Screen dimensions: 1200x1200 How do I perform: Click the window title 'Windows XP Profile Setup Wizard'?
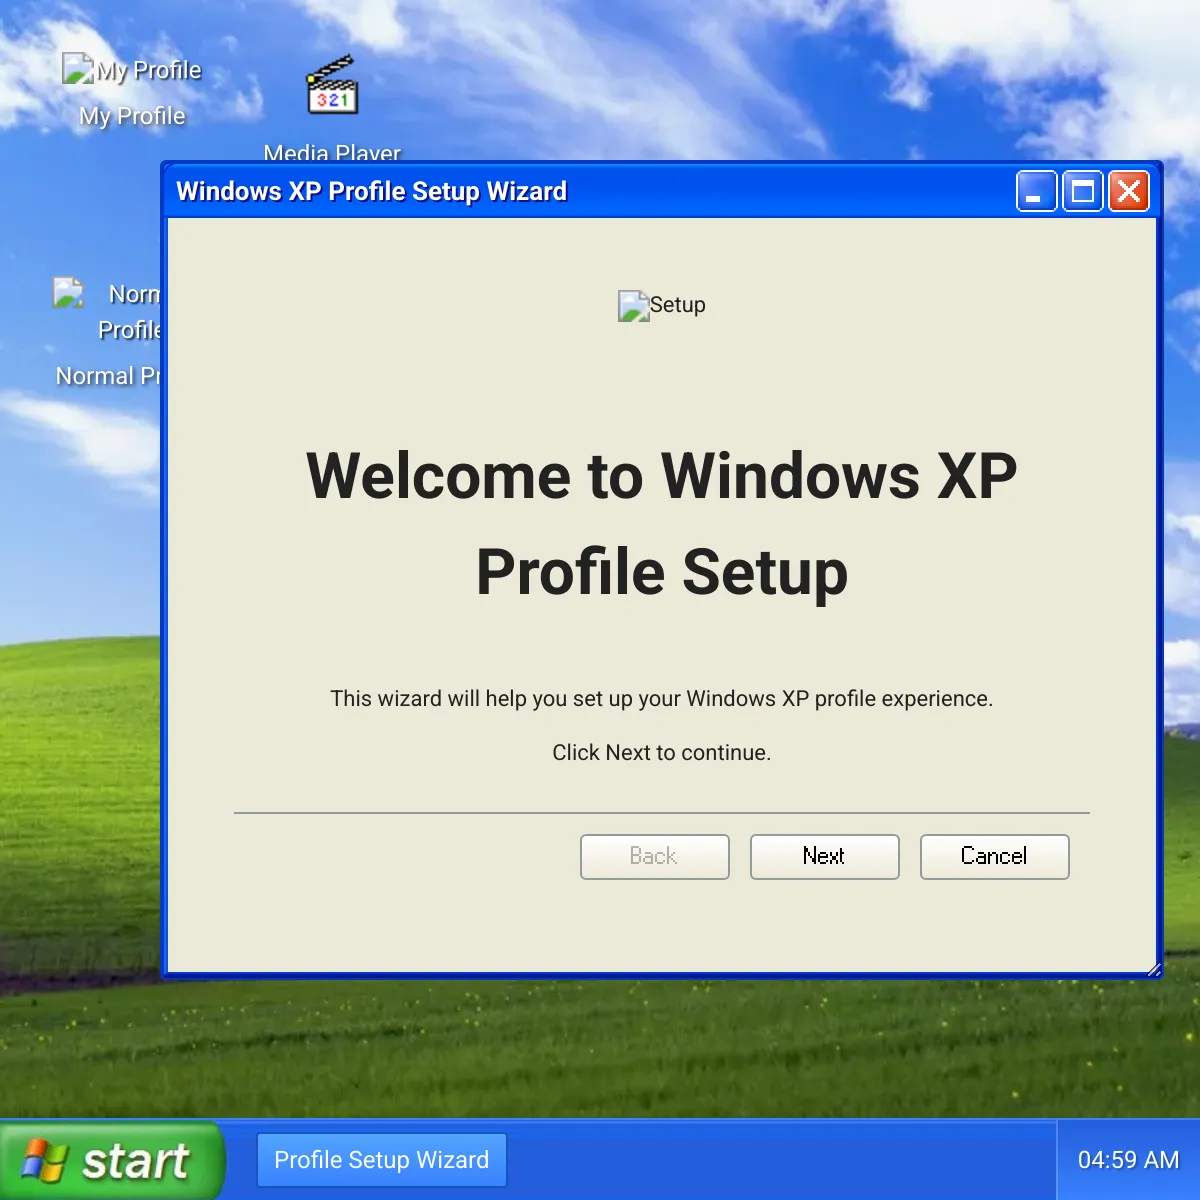tap(372, 191)
